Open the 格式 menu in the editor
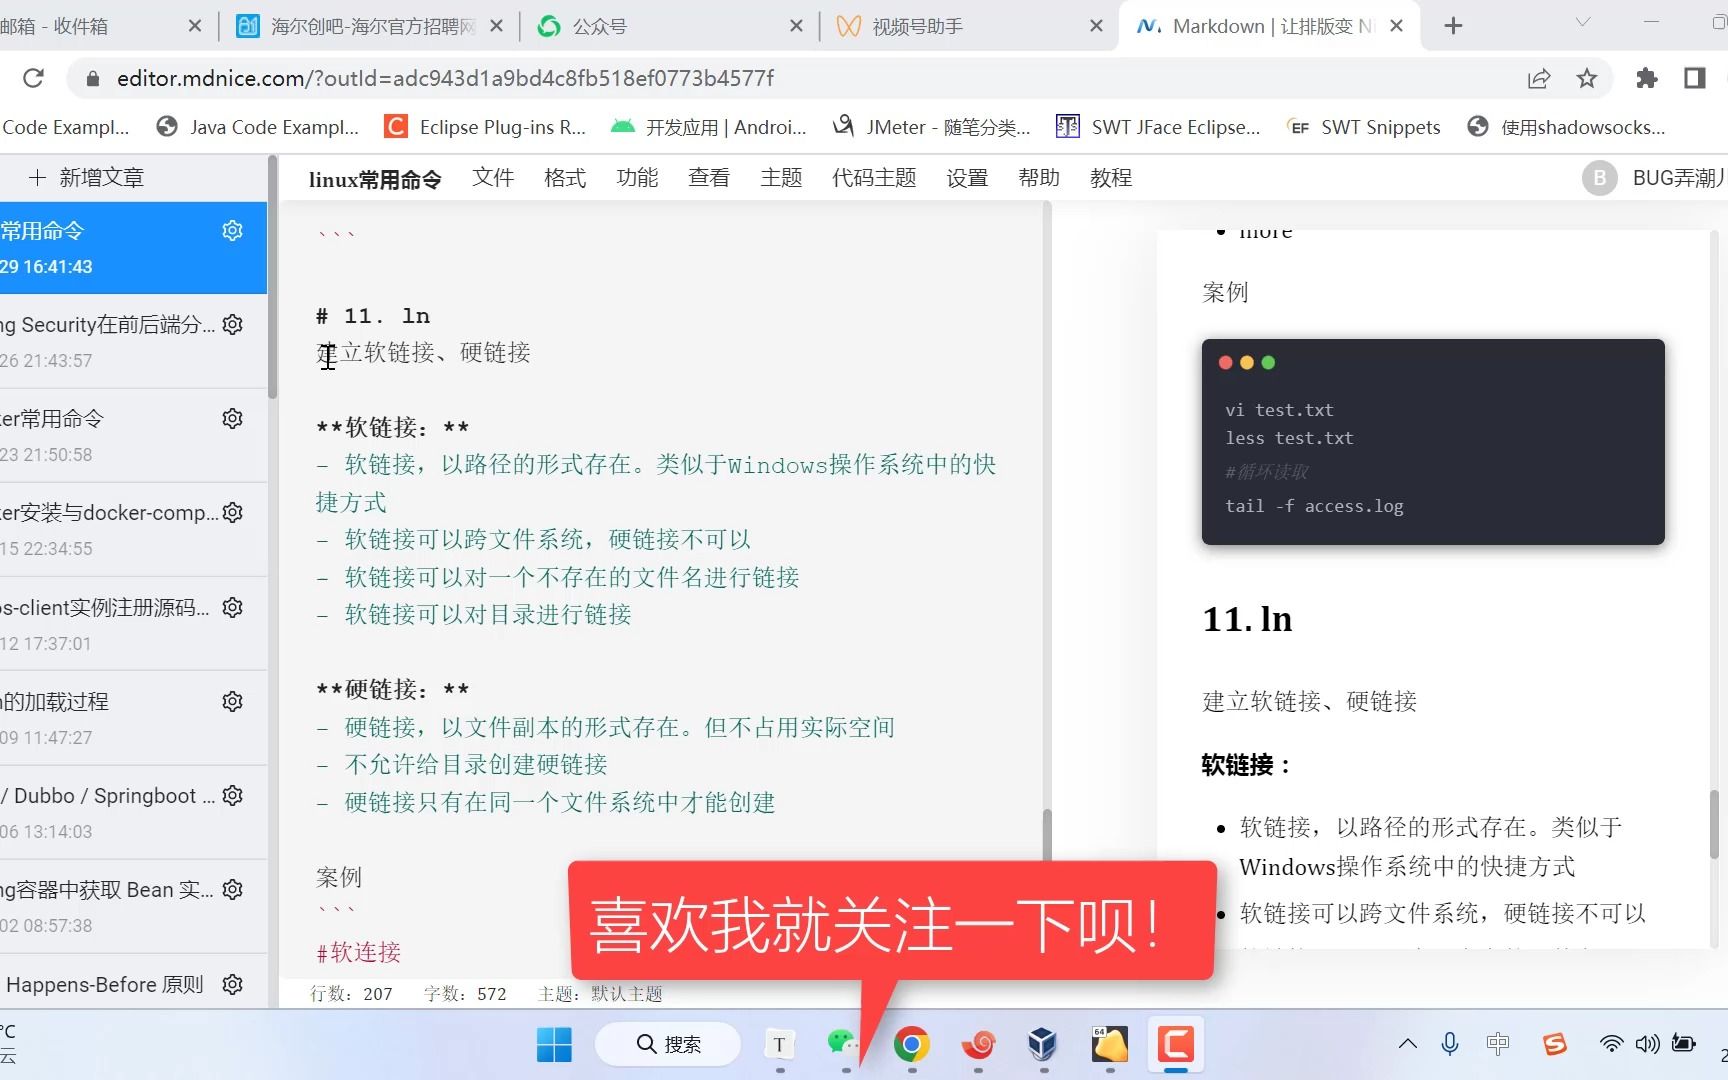The image size is (1728, 1080). [564, 177]
